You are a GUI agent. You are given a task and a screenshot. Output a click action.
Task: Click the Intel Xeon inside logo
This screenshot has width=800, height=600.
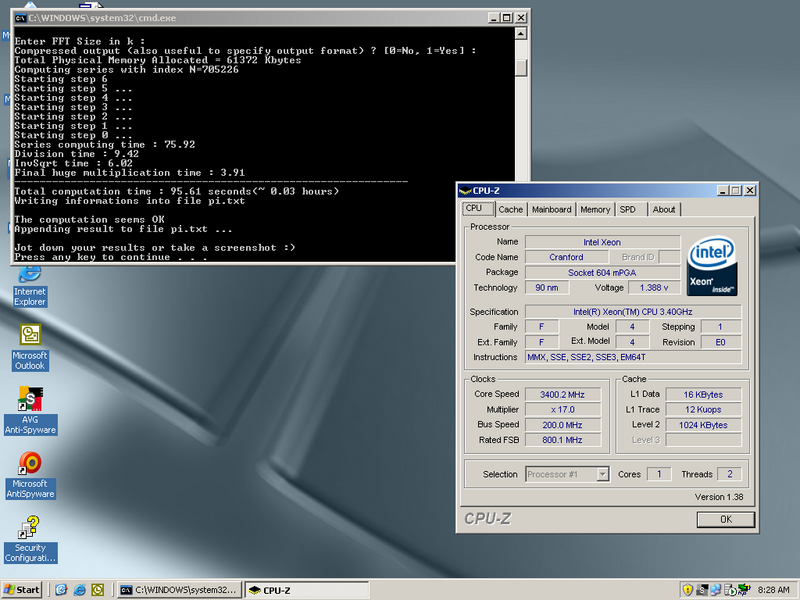pos(712,265)
